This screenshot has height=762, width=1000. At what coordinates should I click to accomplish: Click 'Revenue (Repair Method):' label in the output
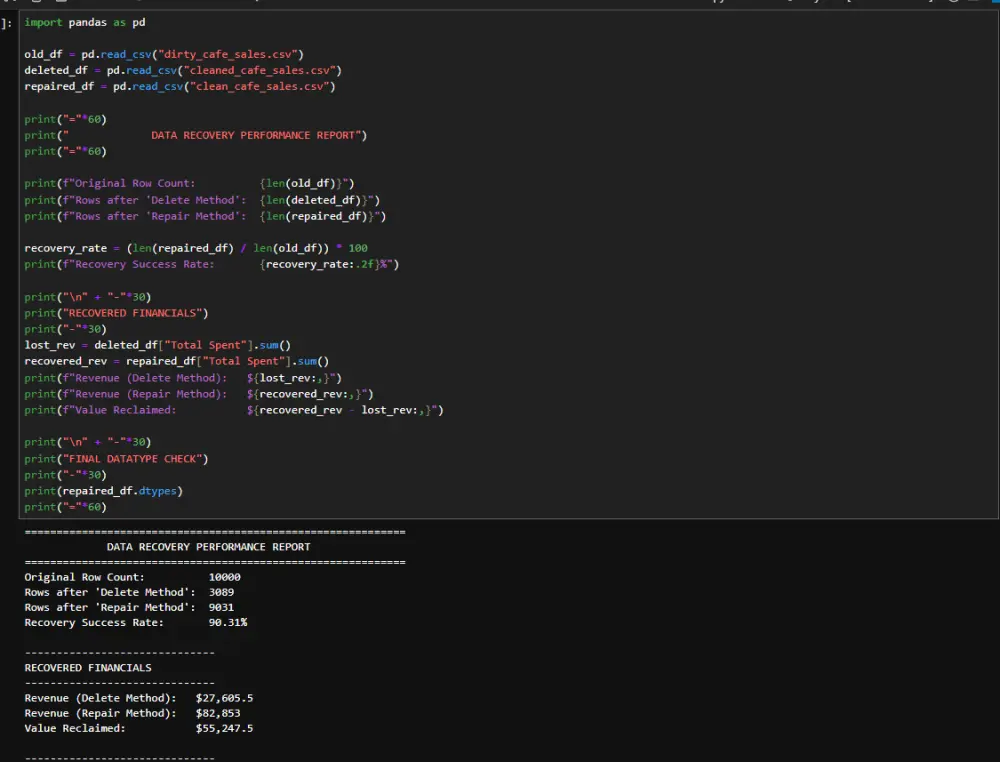(x=101, y=714)
